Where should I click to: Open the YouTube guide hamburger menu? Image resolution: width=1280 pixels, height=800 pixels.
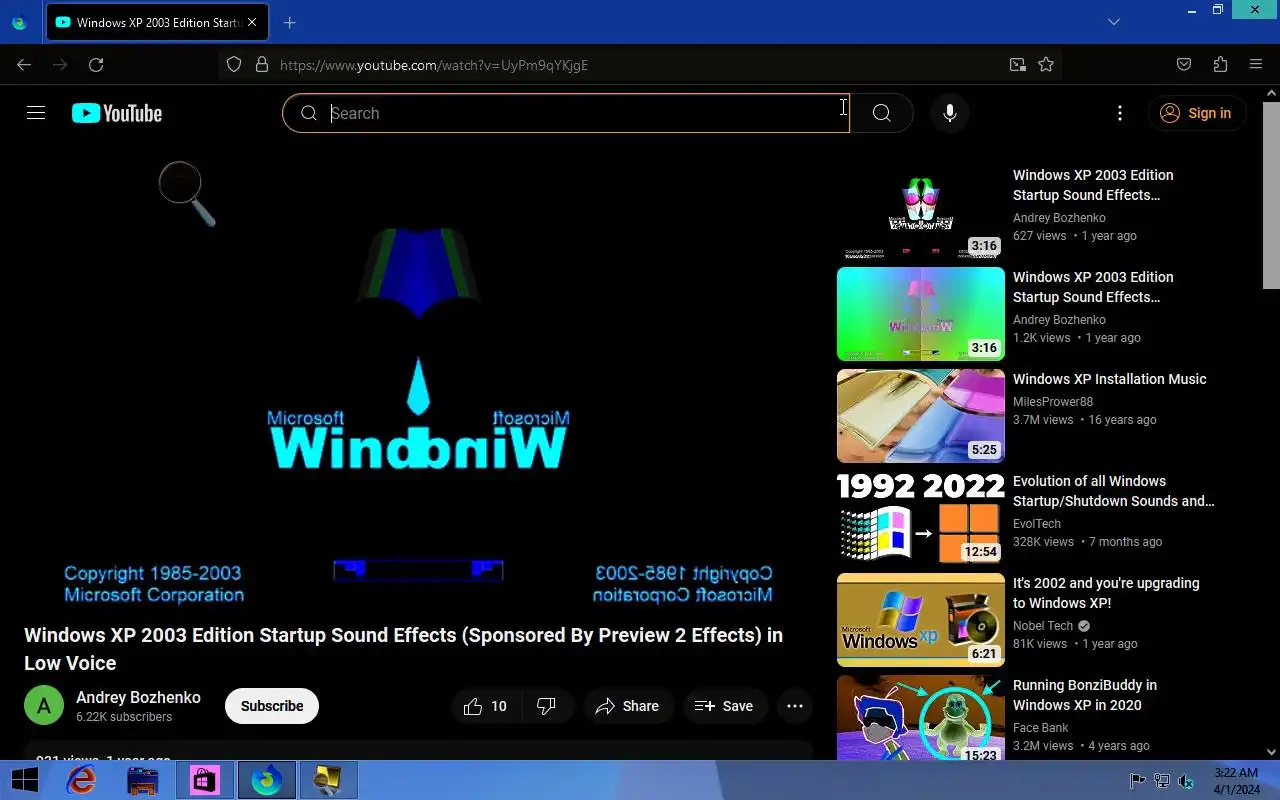click(x=36, y=113)
